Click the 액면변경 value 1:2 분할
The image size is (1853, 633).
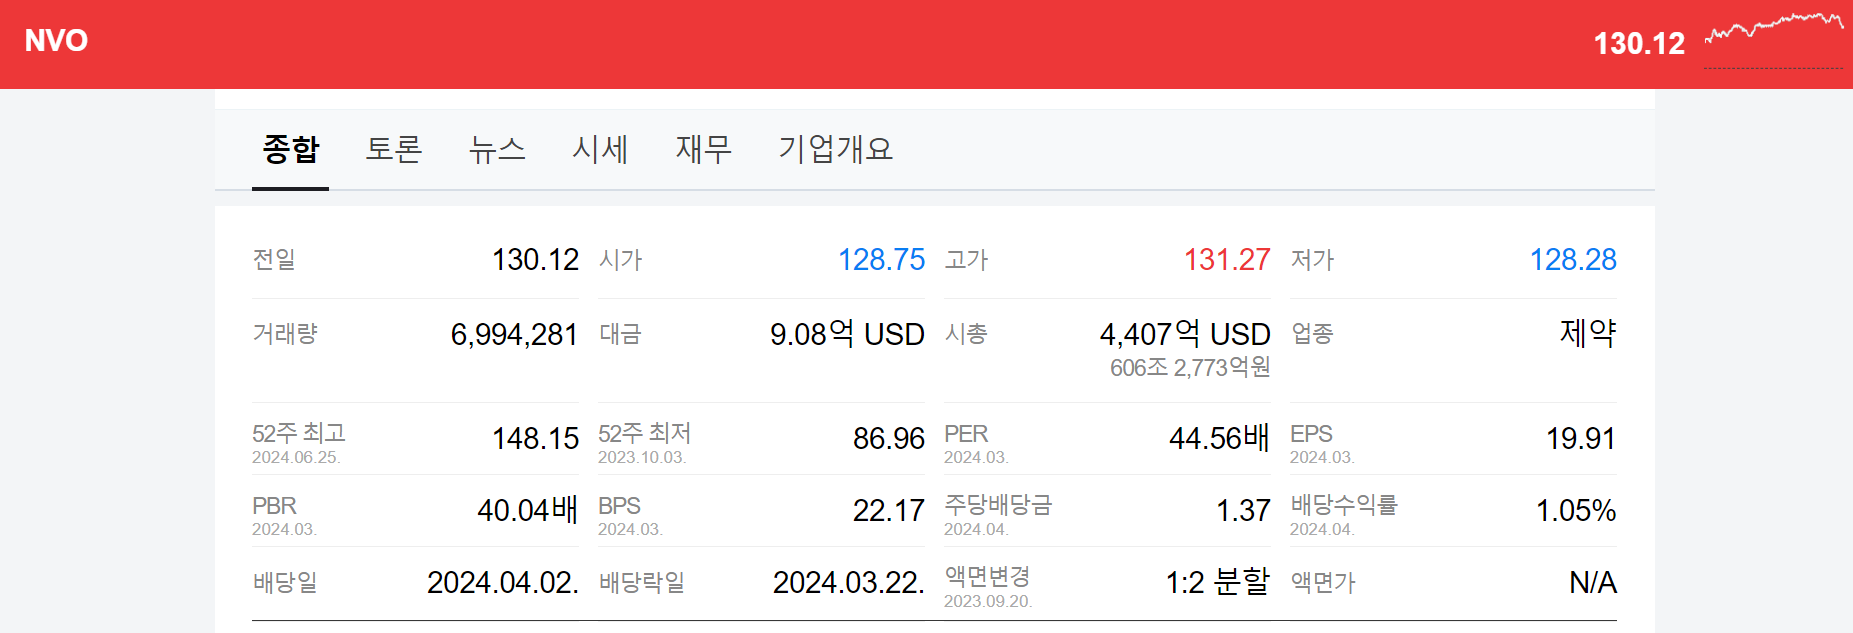click(x=1218, y=582)
